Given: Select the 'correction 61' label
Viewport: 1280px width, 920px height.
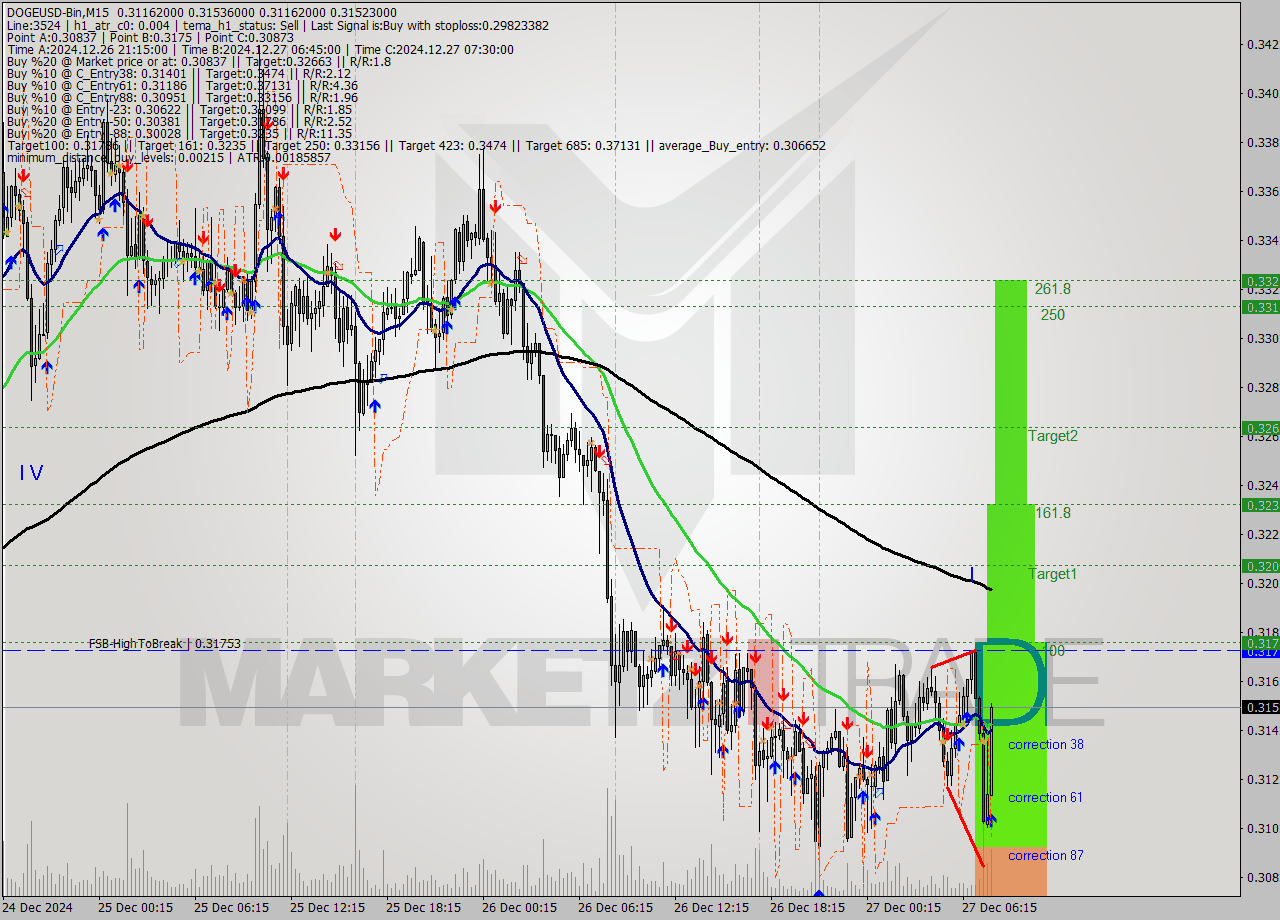Looking at the screenshot, I should (x=1045, y=797).
